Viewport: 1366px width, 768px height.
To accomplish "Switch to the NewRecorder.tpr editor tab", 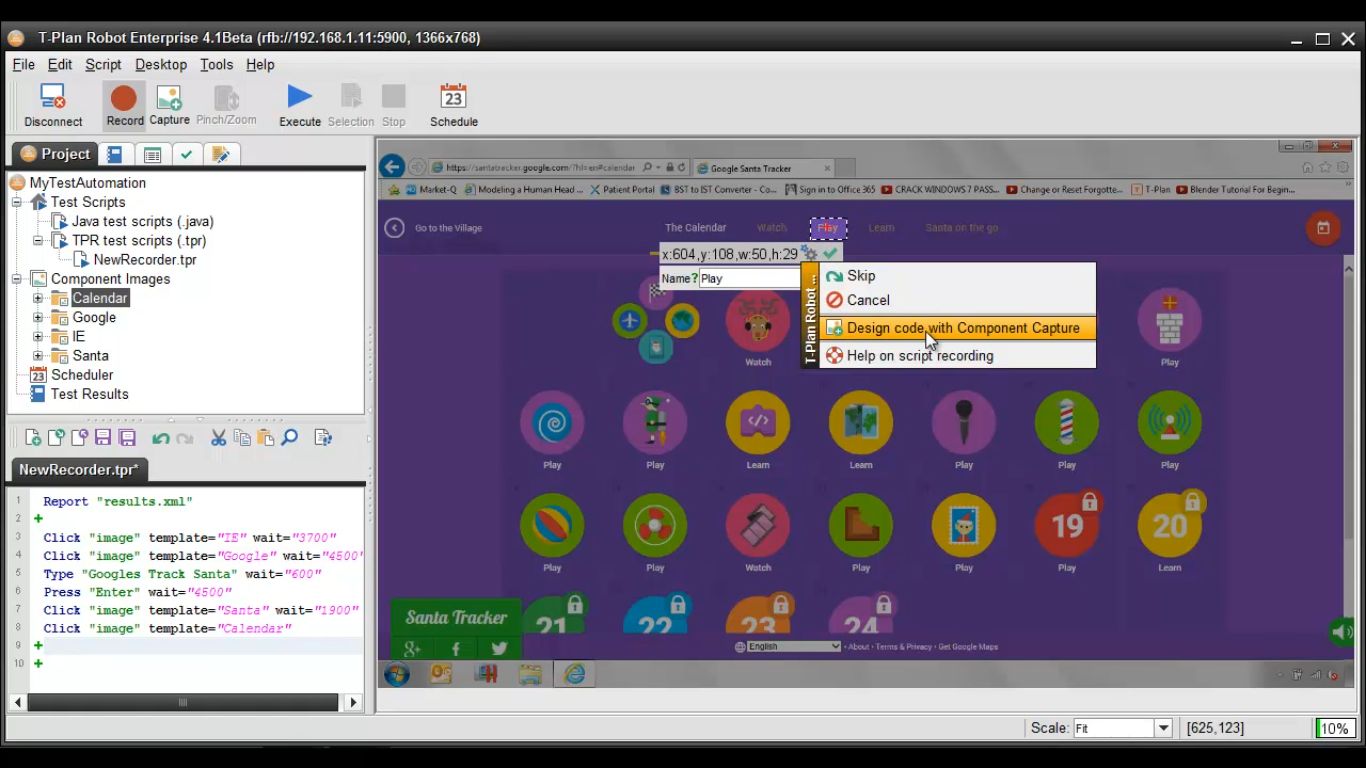I will [x=79, y=469].
